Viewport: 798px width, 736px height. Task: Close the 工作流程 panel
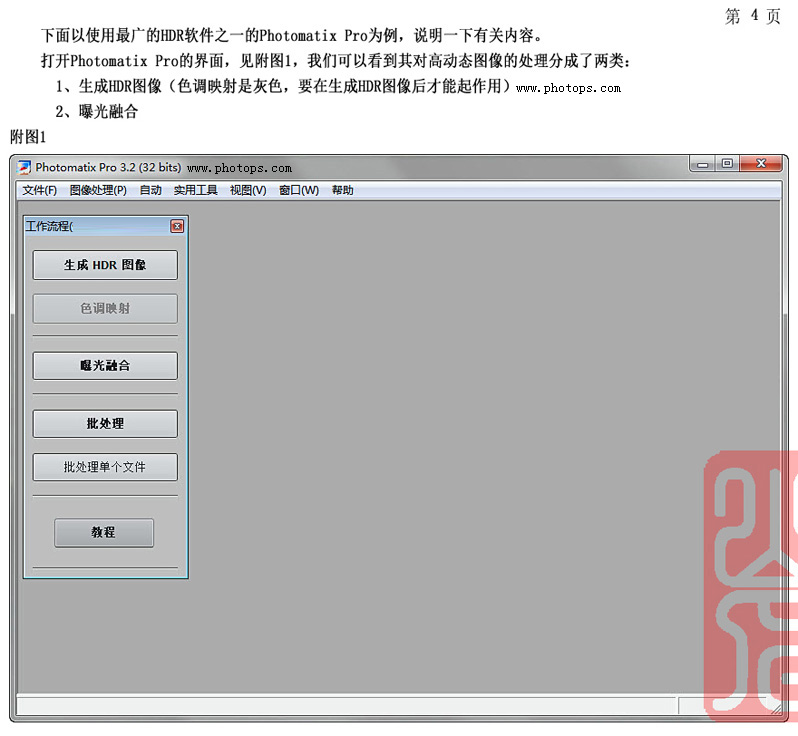point(177,226)
